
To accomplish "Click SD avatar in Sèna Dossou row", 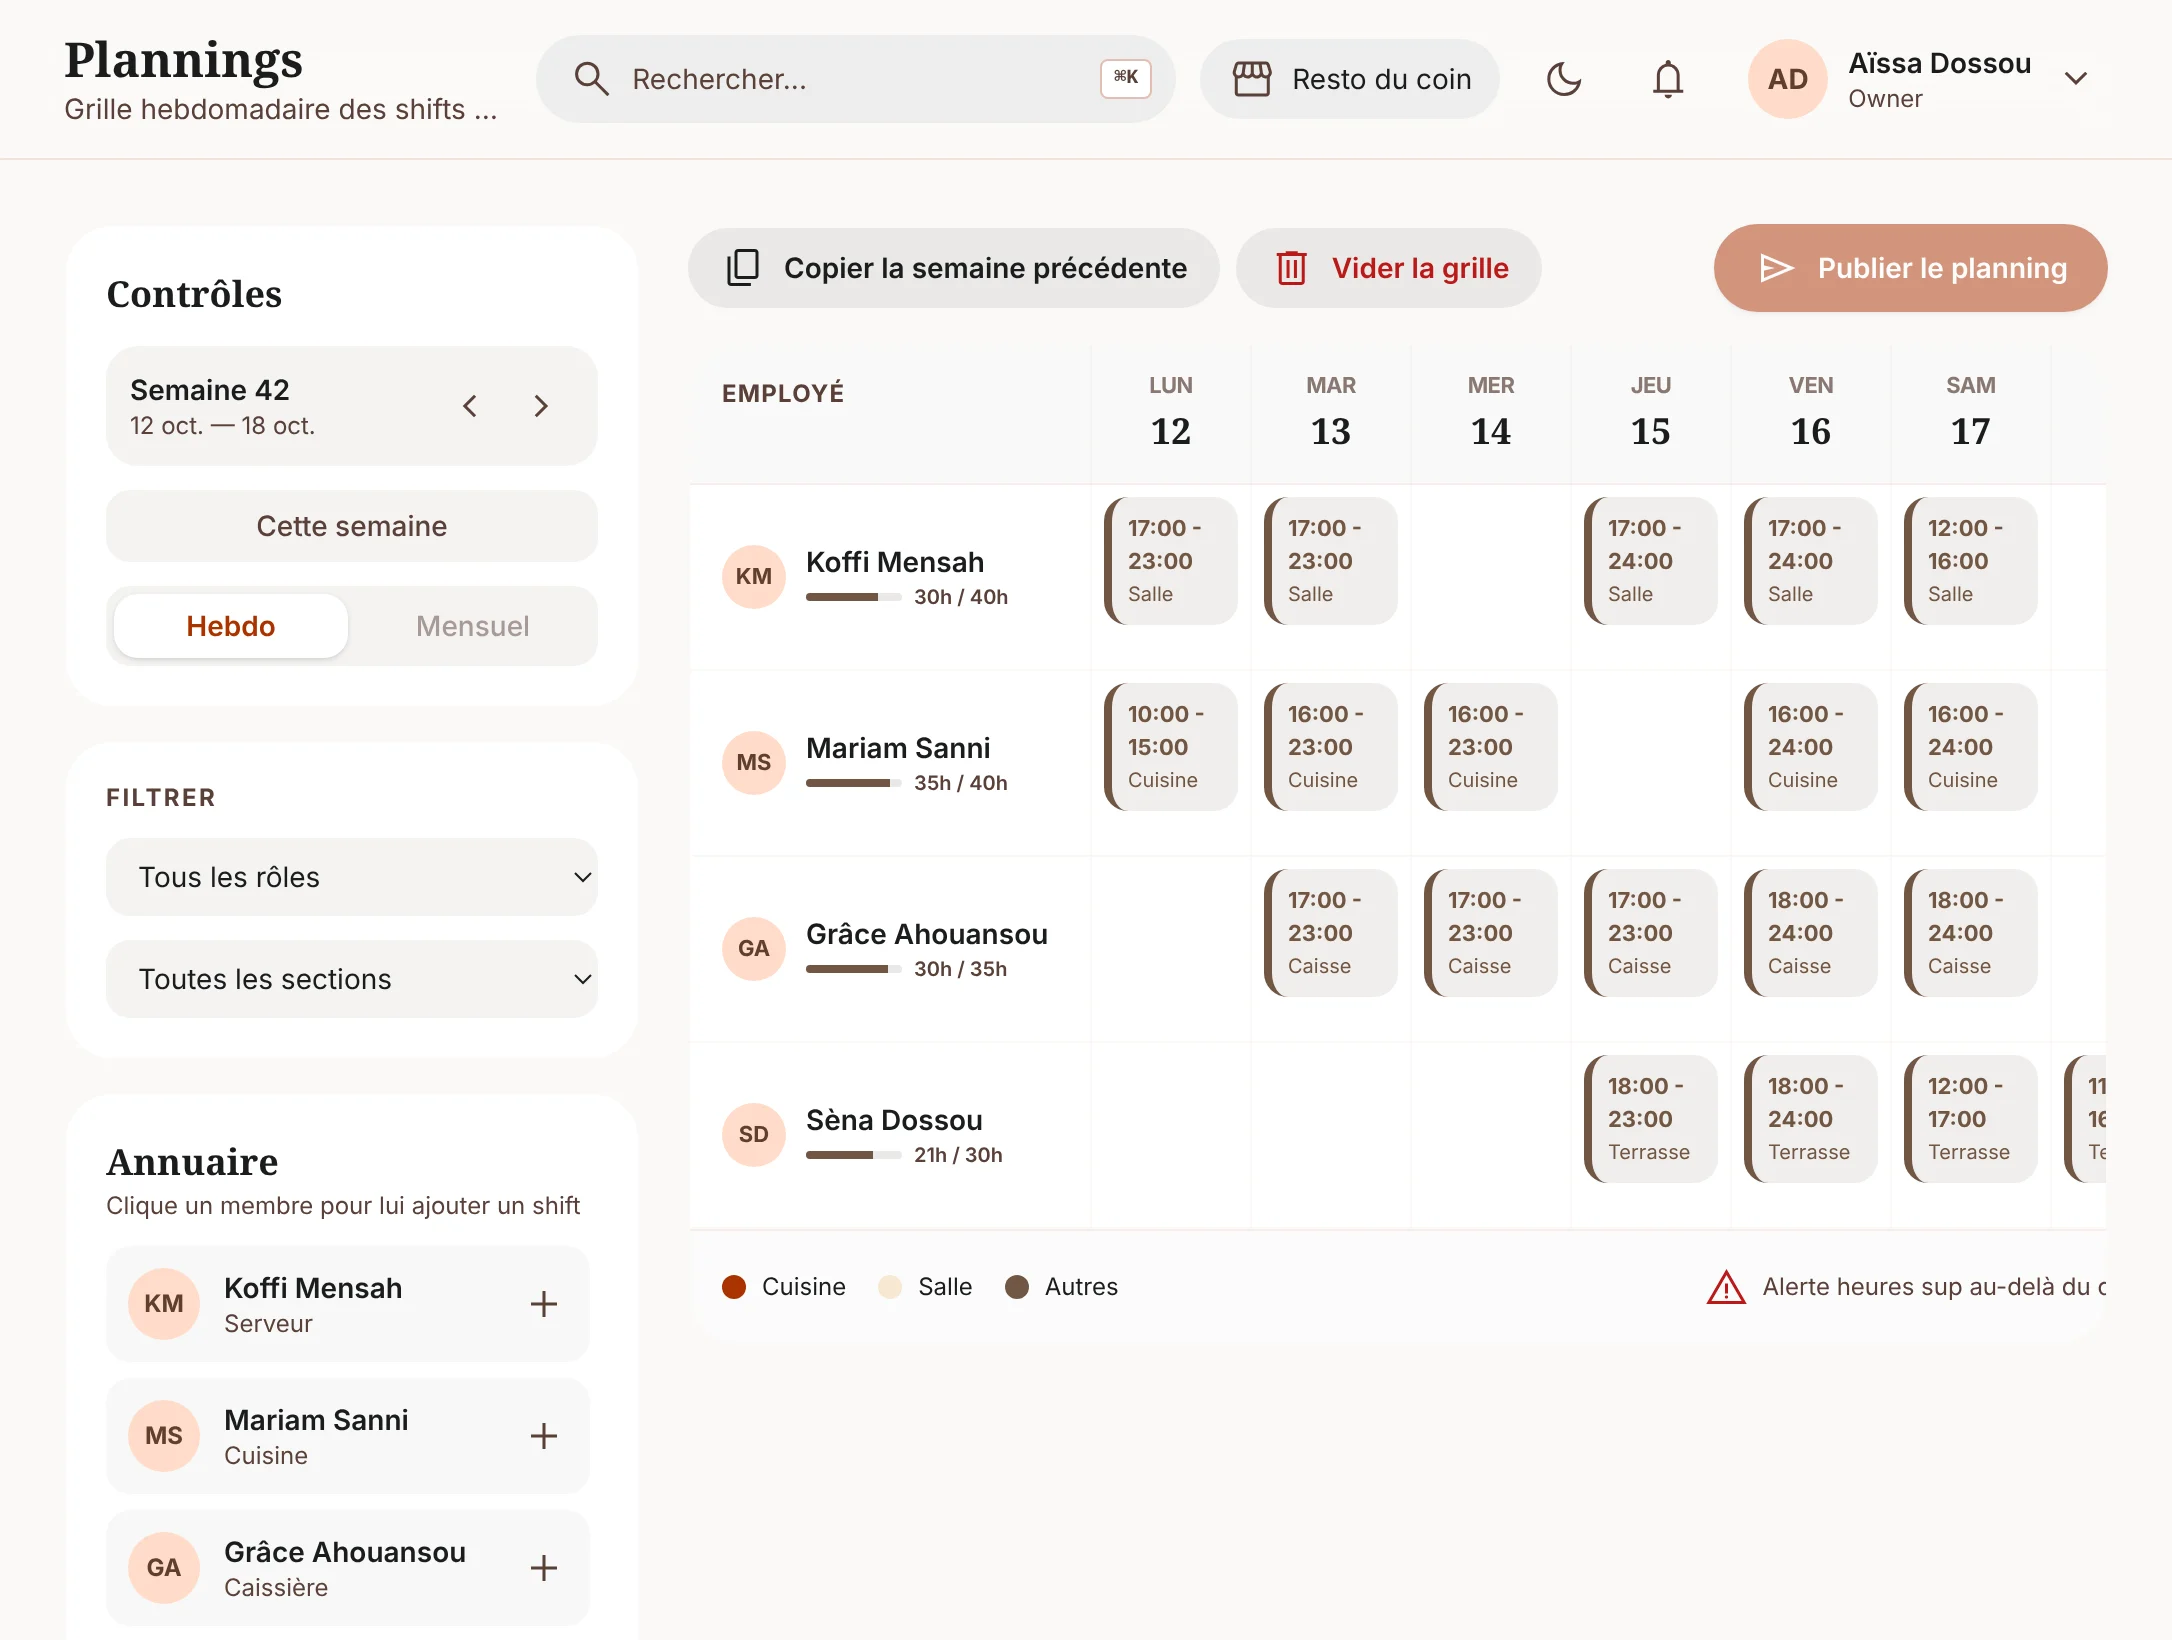I will (x=754, y=1135).
